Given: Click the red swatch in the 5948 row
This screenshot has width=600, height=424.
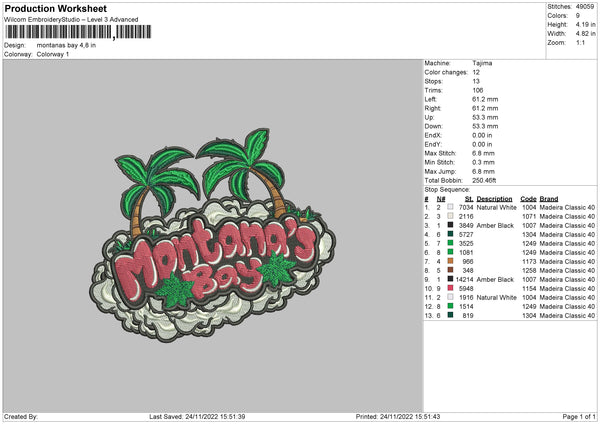Looking at the screenshot, I should [450, 288].
